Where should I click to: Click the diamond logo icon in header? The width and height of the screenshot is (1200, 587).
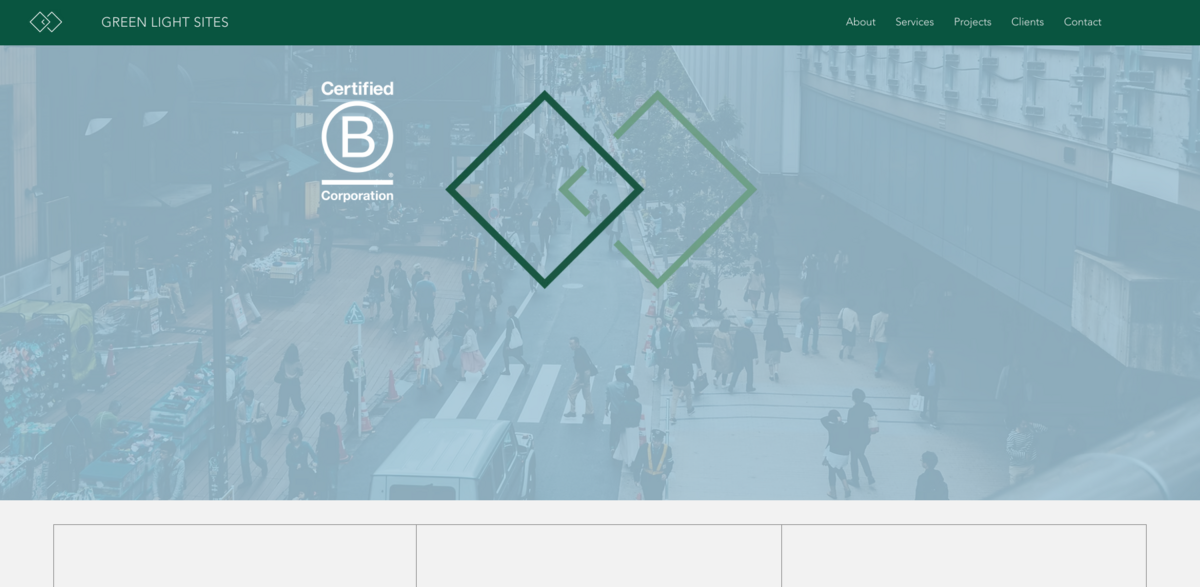pos(46,22)
